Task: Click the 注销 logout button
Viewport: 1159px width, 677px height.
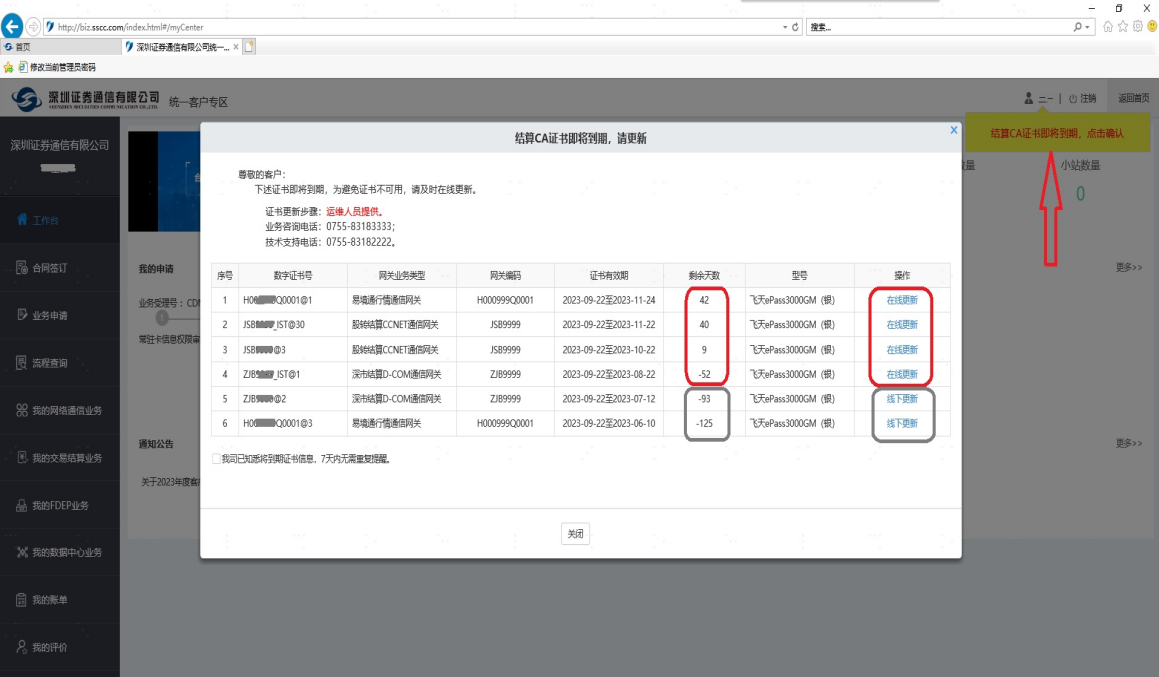Action: point(1083,98)
